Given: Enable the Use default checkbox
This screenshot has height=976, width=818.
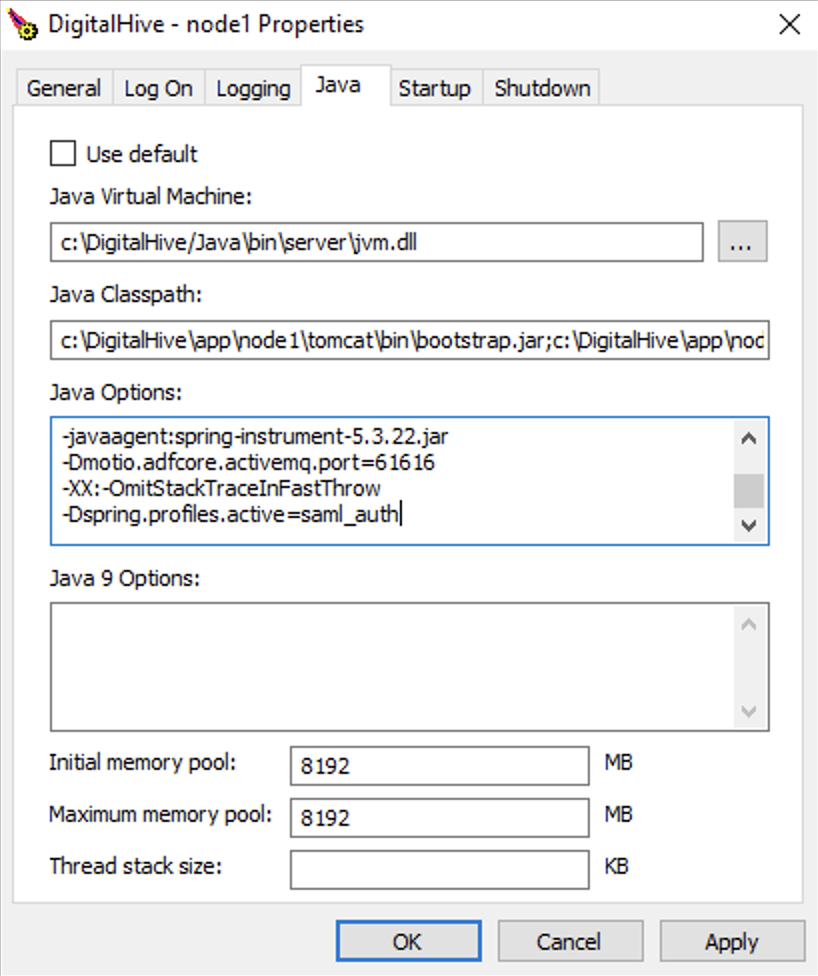Looking at the screenshot, I should pyautogui.click(x=63, y=154).
